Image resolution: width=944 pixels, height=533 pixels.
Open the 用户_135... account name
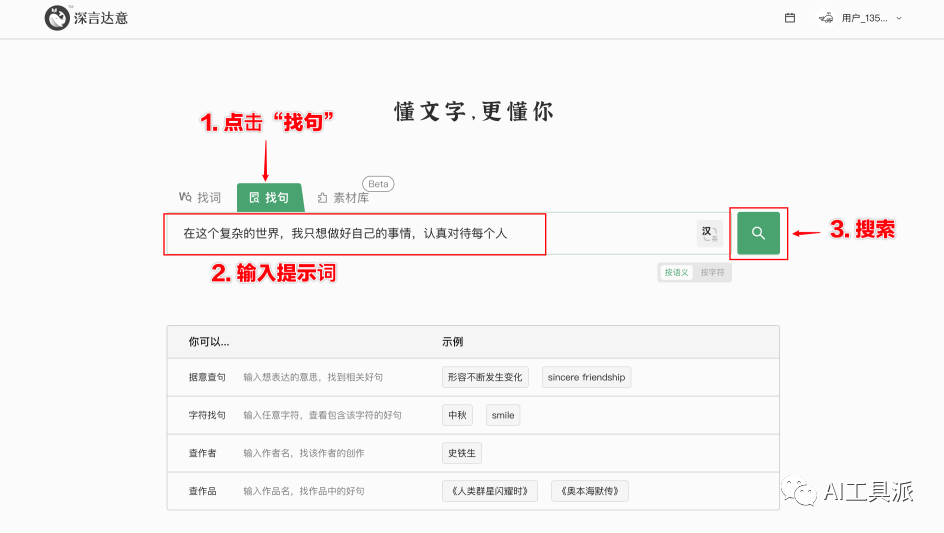point(865,18)
